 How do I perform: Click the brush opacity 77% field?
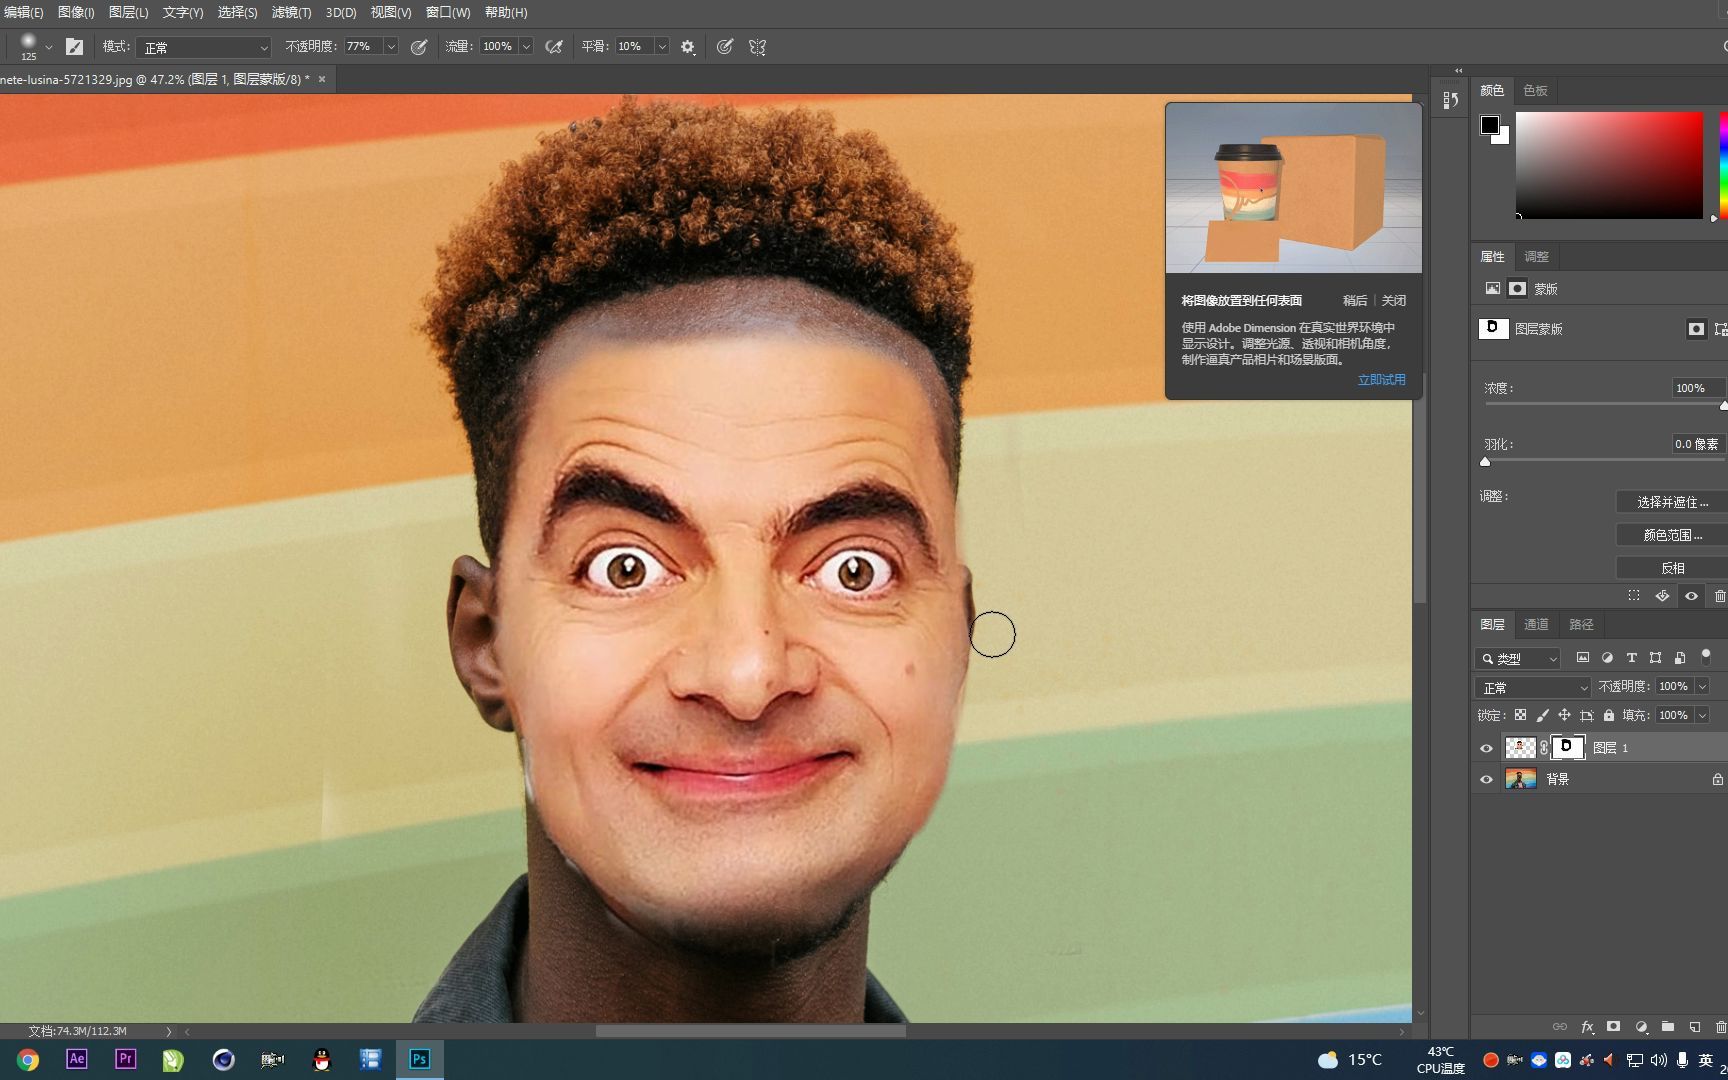tap(363, 46)
